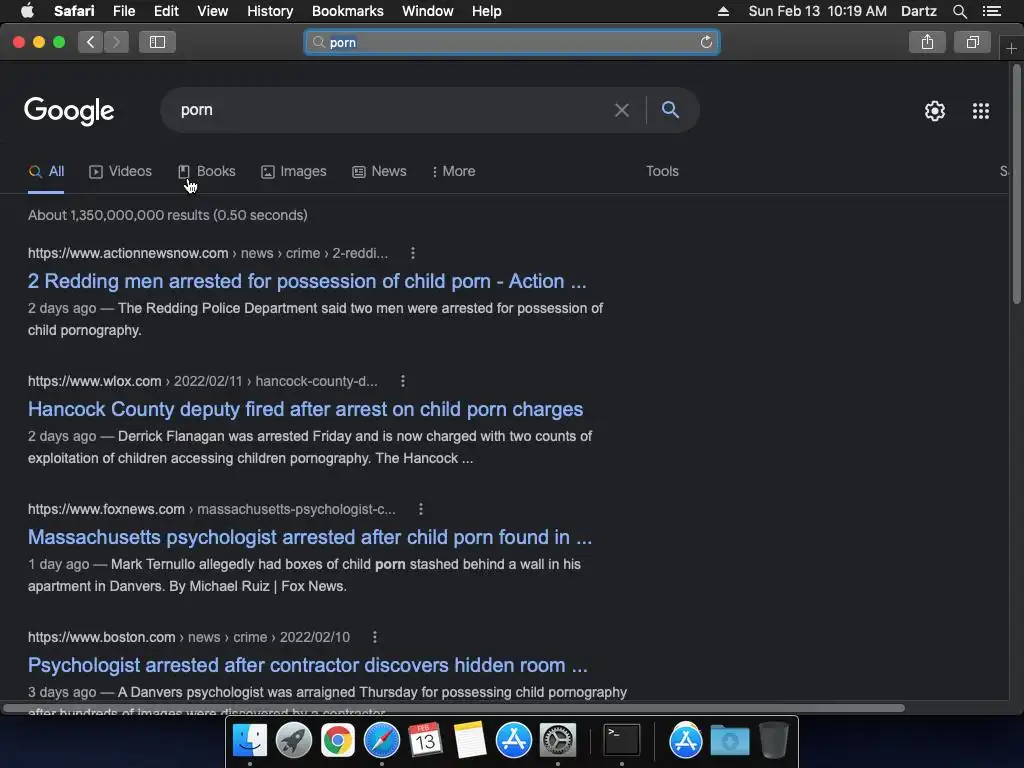Click the eject icon in menu bar
This screenshot has width=1024, height=768.
pyautogui.click(x=723, y=11)
